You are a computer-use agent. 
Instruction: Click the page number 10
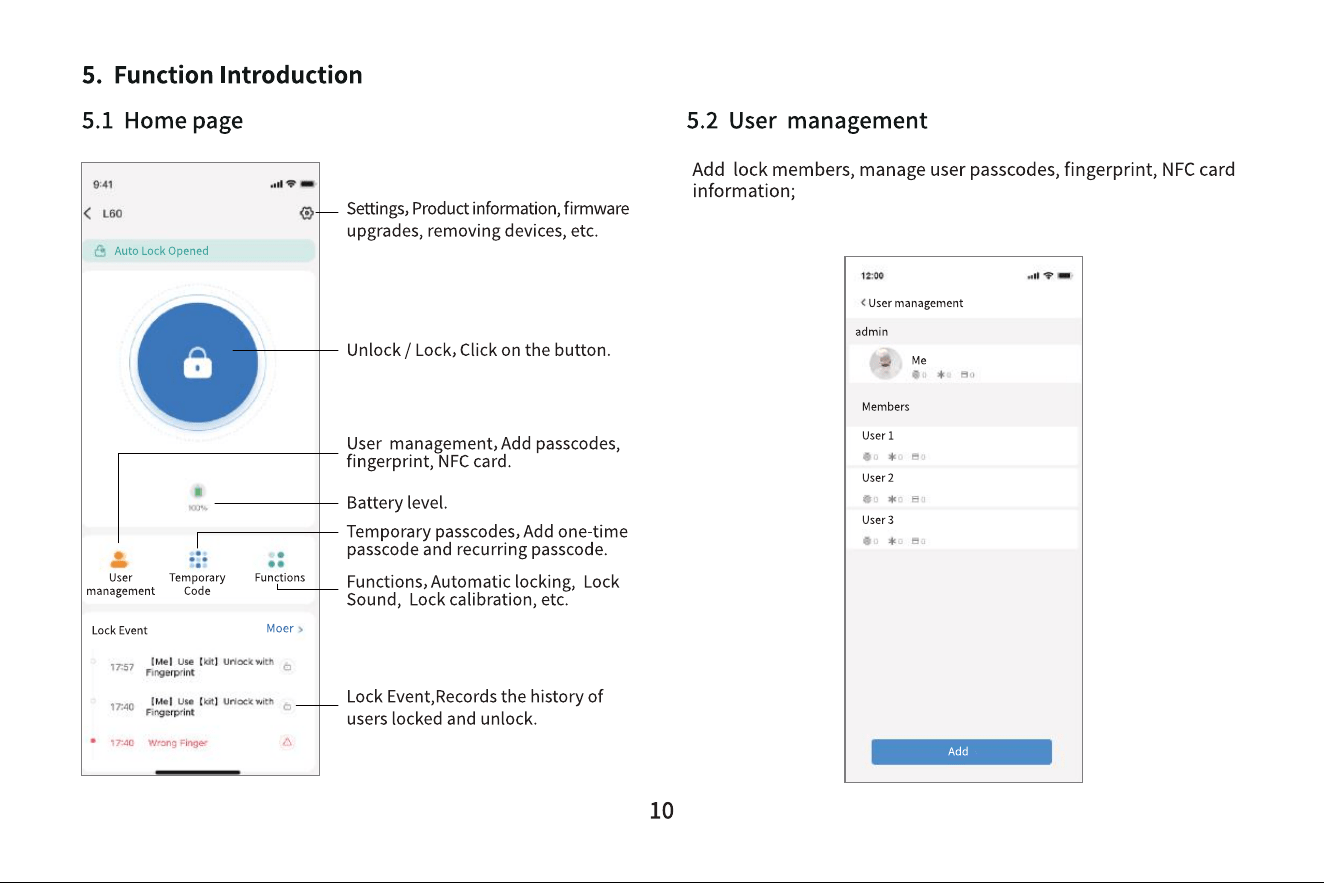click(662, 811)
